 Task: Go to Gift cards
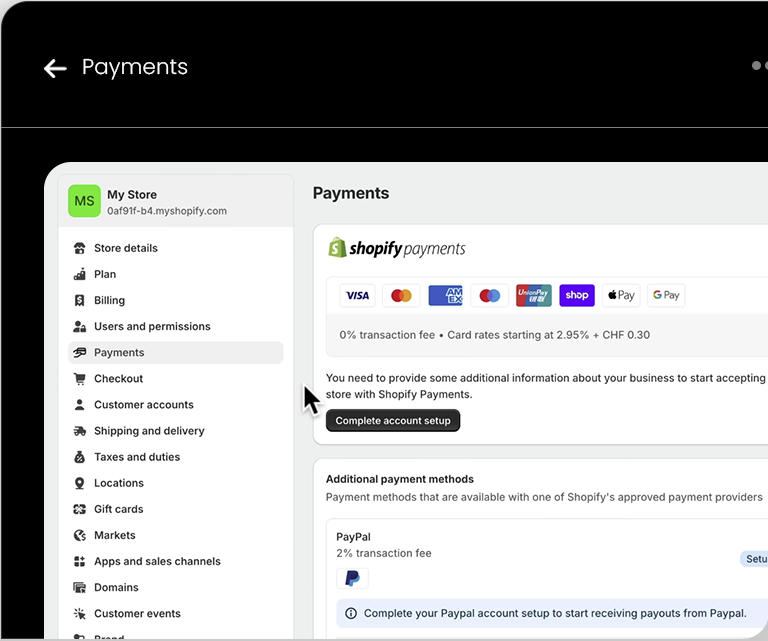coord(175,509)
